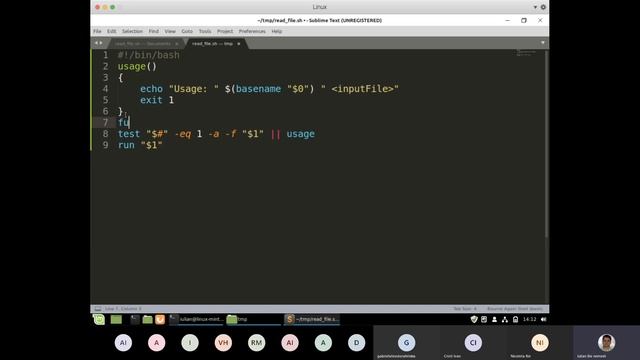The width and height of the screenshot is (640, 360).
Task: Switch to the iulian@linux-mint terminal window
Action: click(196, 319)
